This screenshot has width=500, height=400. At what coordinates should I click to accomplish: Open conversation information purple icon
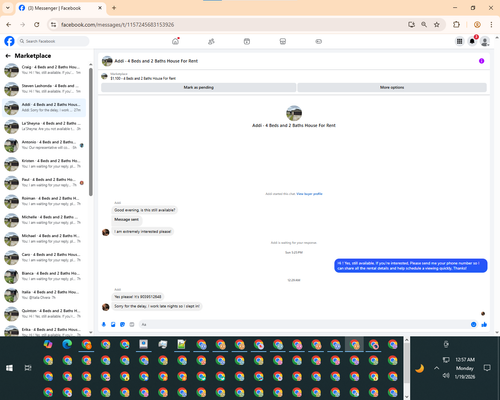point(481,61)
